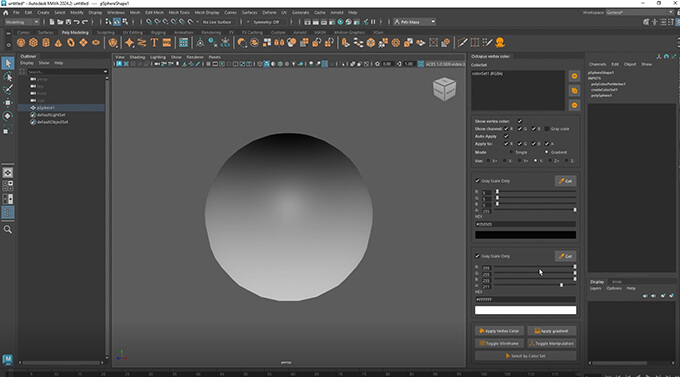The height and width of the screenshot is (377, 680).
Task: Click the Select by Color Set button
Action: pos(525,356)
